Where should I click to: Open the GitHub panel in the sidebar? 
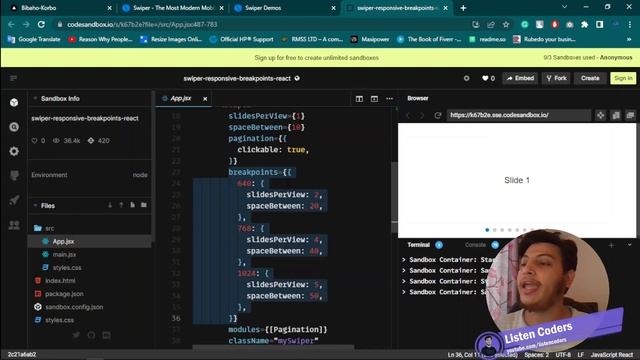(14, 176)
